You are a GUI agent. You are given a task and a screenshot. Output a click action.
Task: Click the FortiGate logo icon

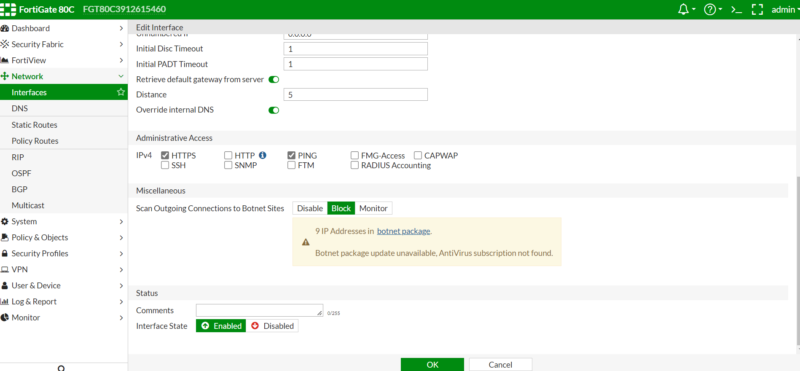[8, 9]
